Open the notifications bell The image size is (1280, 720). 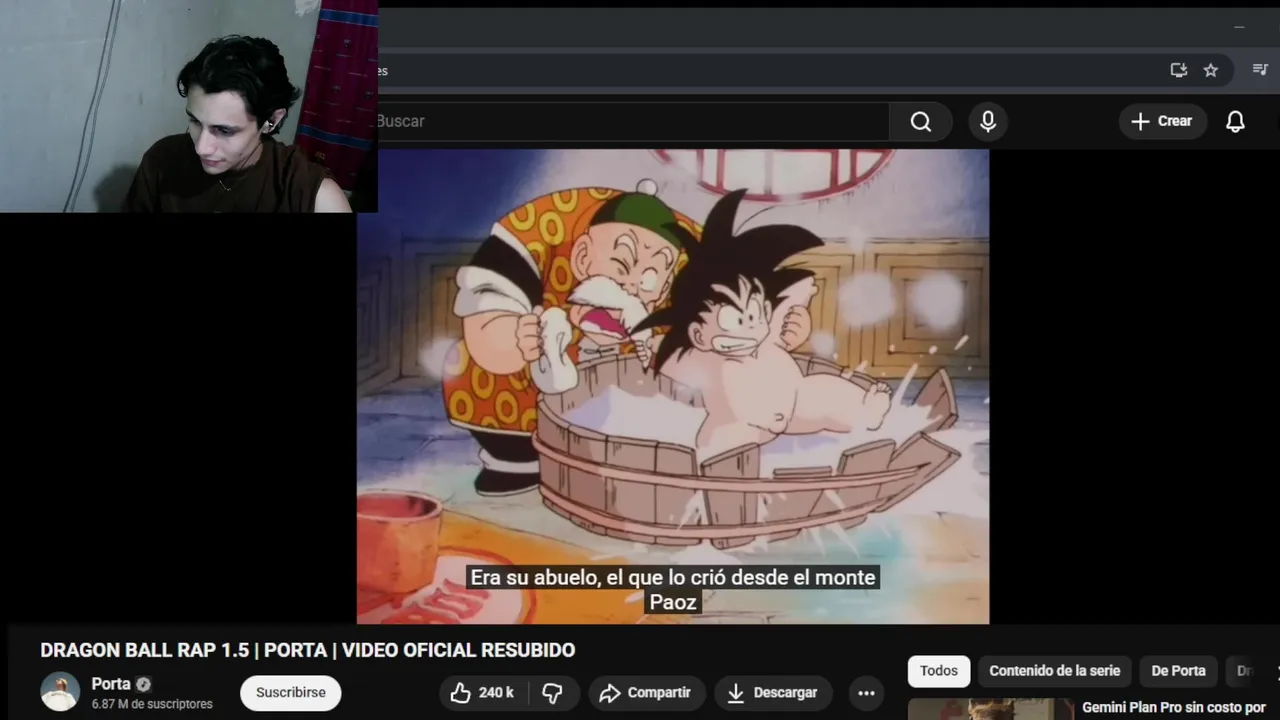click(1236, 121)
